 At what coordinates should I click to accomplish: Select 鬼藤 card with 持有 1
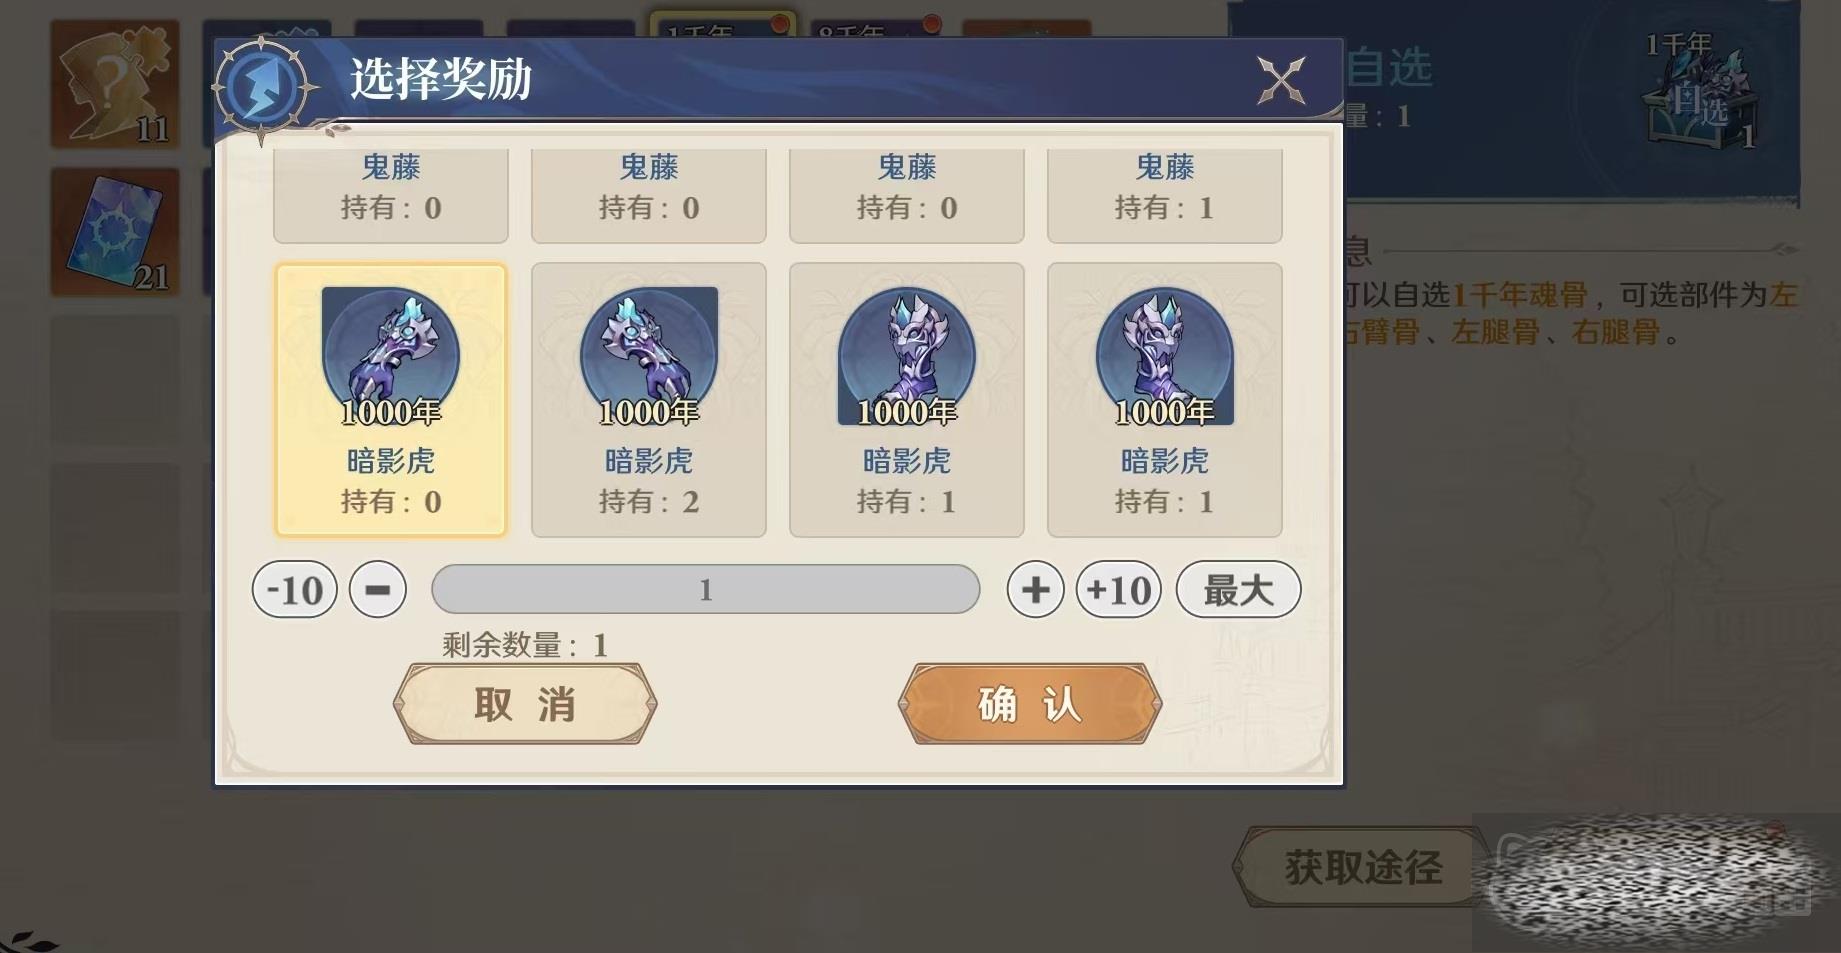(1164, 195)
